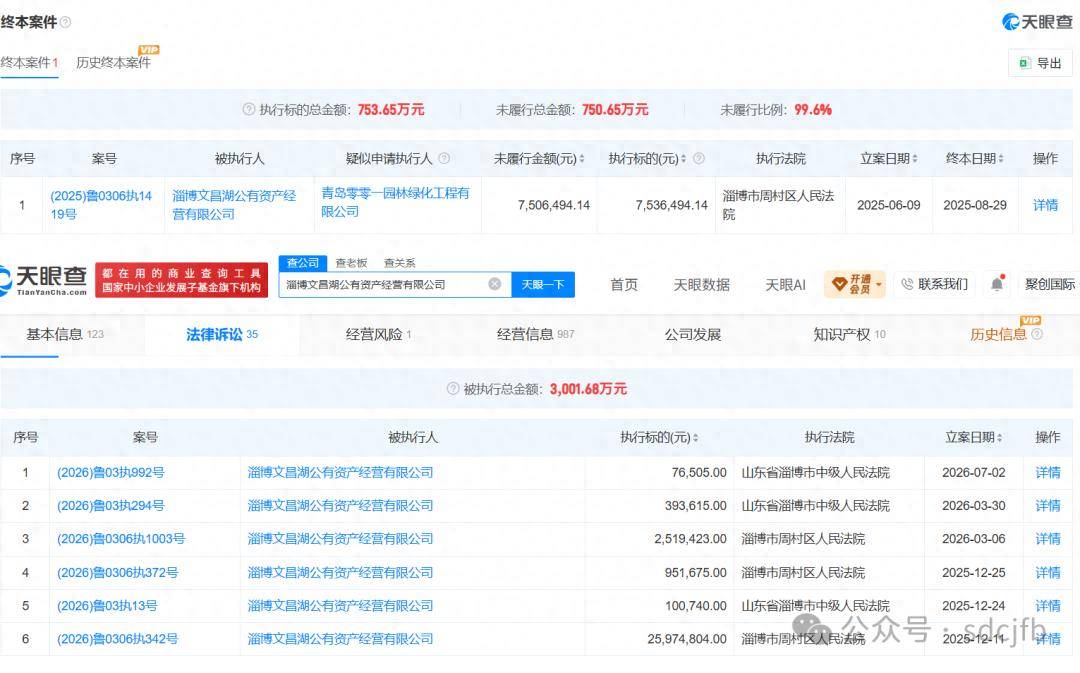Image resolution: width=1080 pixels, height=673 pixels.
Task: Open 天眼AI navigation item
Action: (x=785, y=284)
